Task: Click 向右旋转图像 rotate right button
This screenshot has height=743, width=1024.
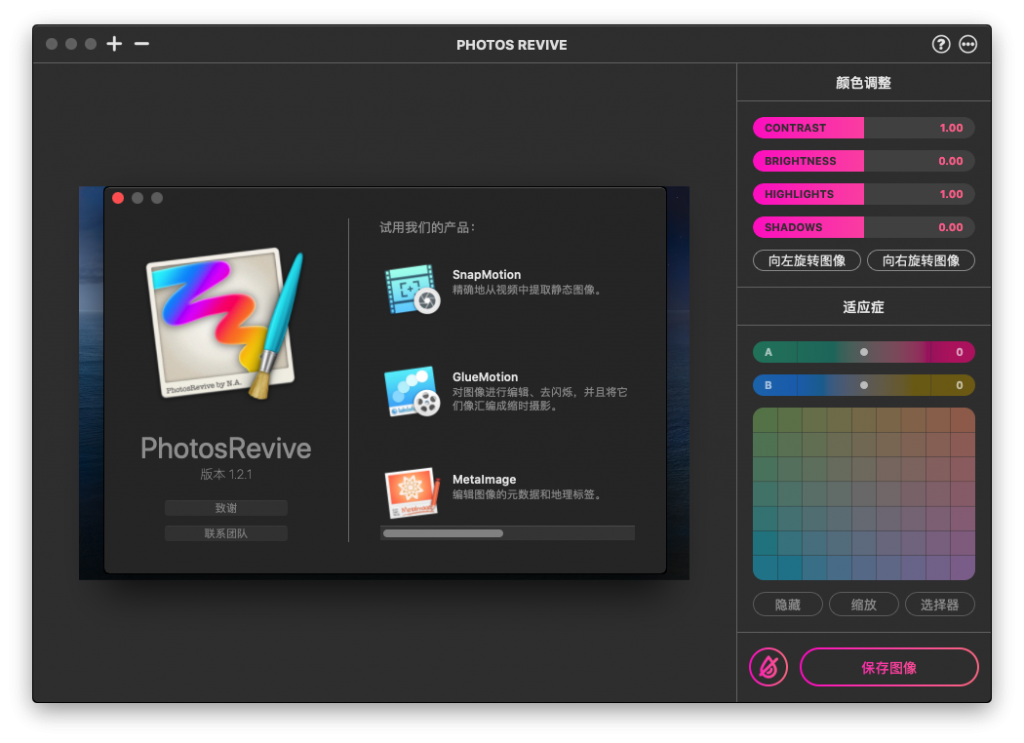Action: [921, 261]
